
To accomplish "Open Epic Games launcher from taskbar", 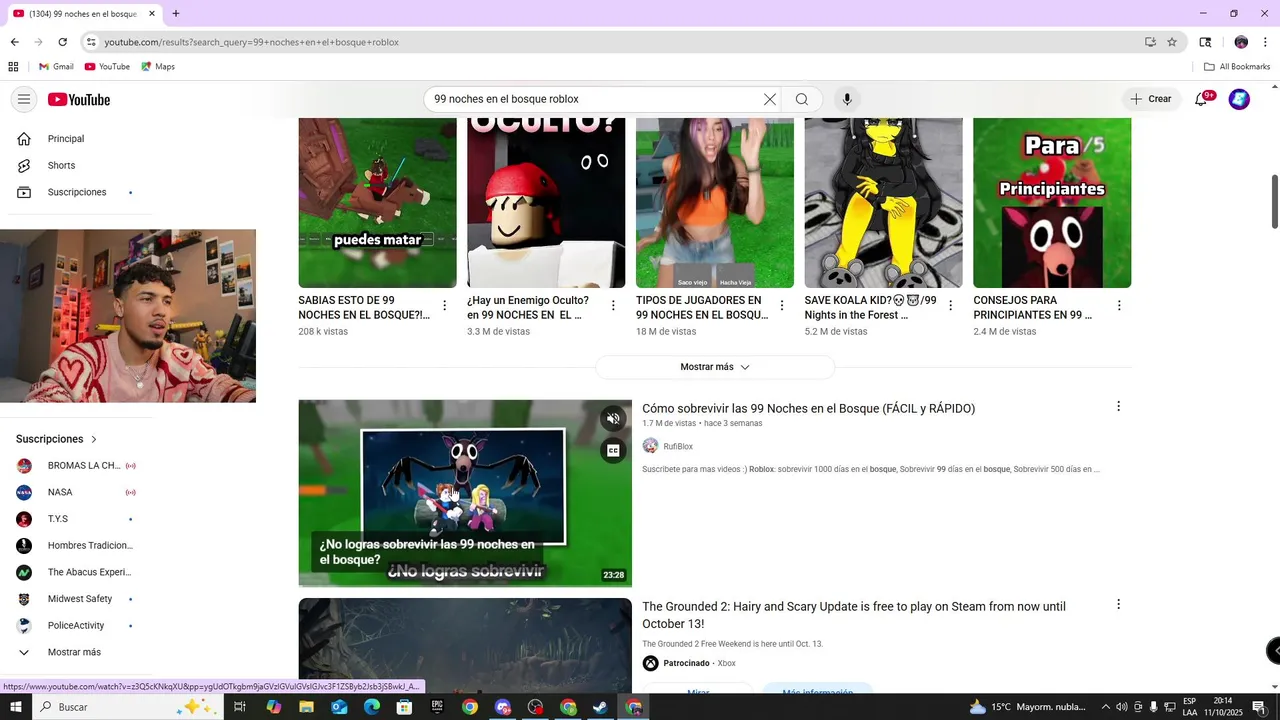I will pyautogui.click(x=437, y=707).
